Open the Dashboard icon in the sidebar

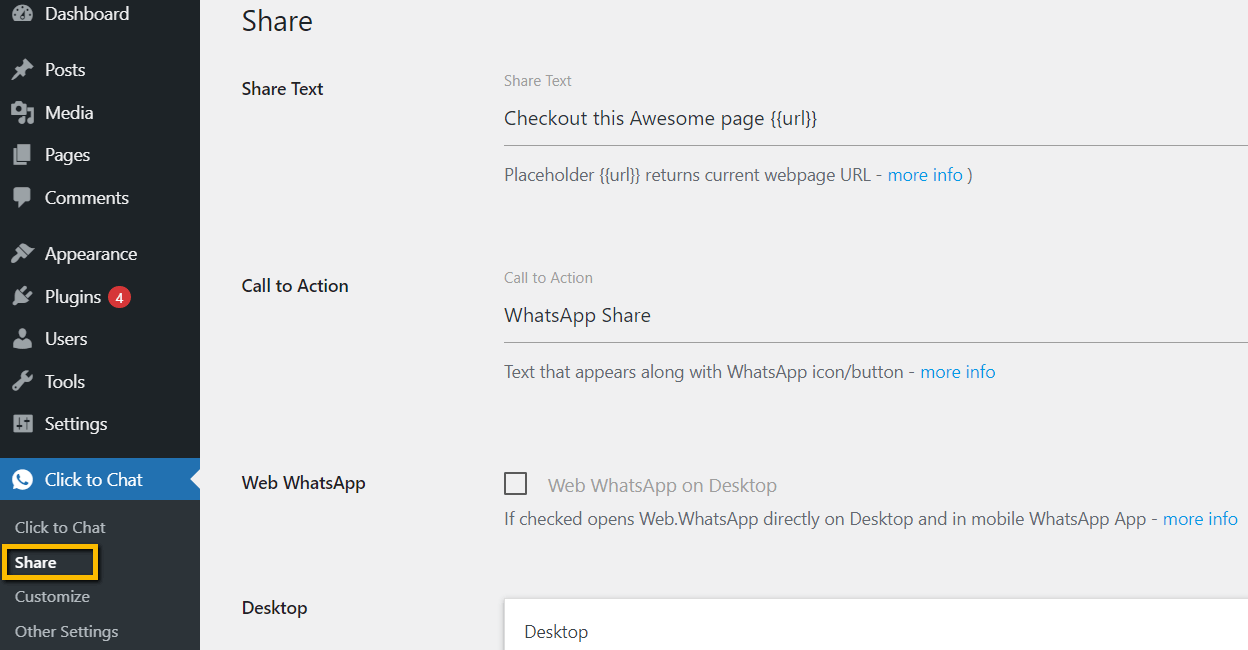[22, 14]
